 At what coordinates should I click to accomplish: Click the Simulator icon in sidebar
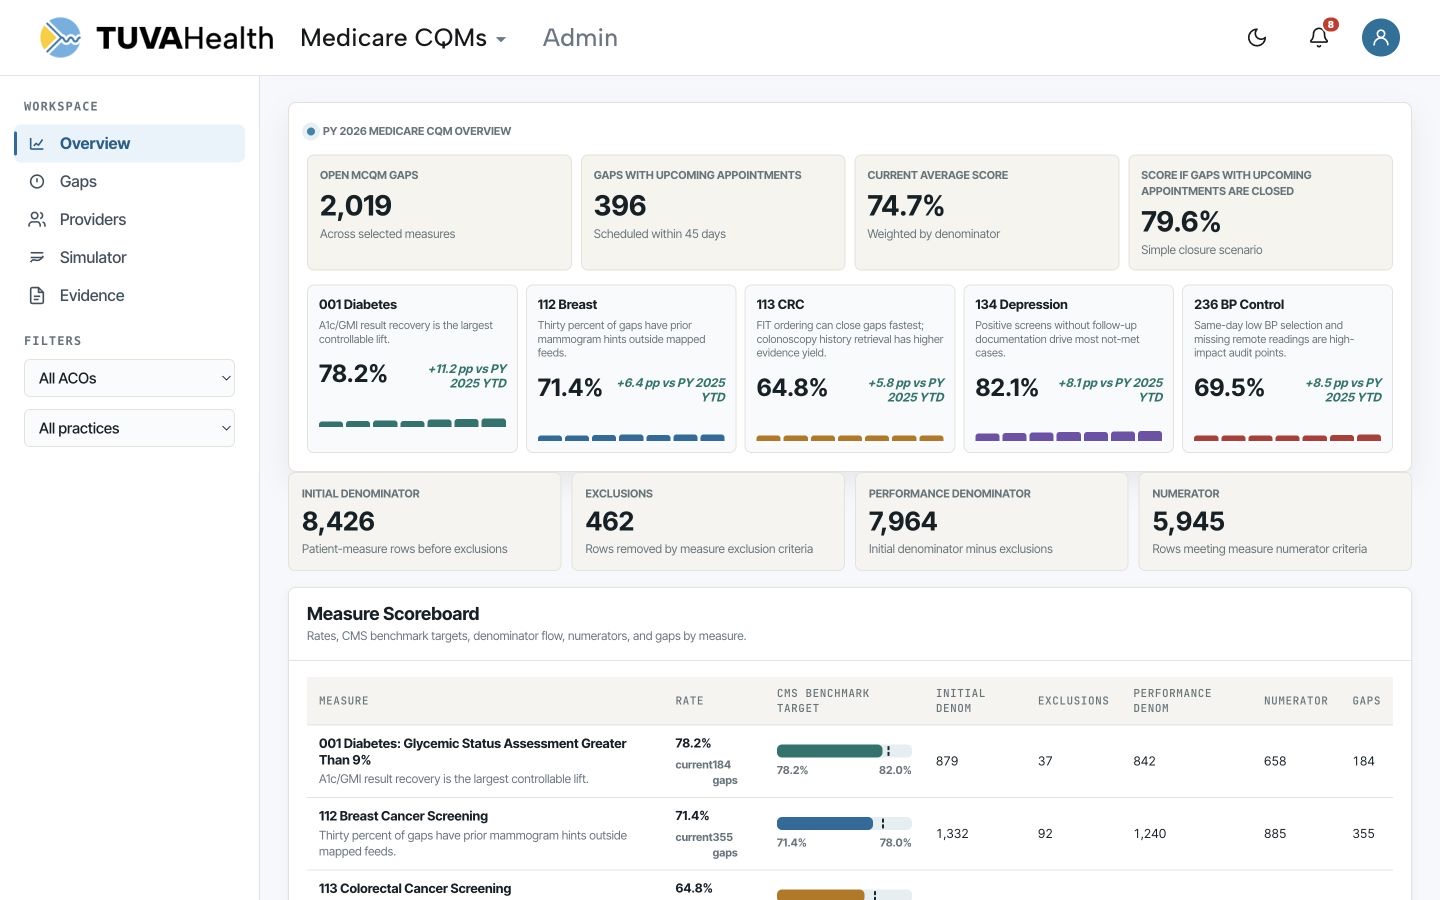coord(37,258)
